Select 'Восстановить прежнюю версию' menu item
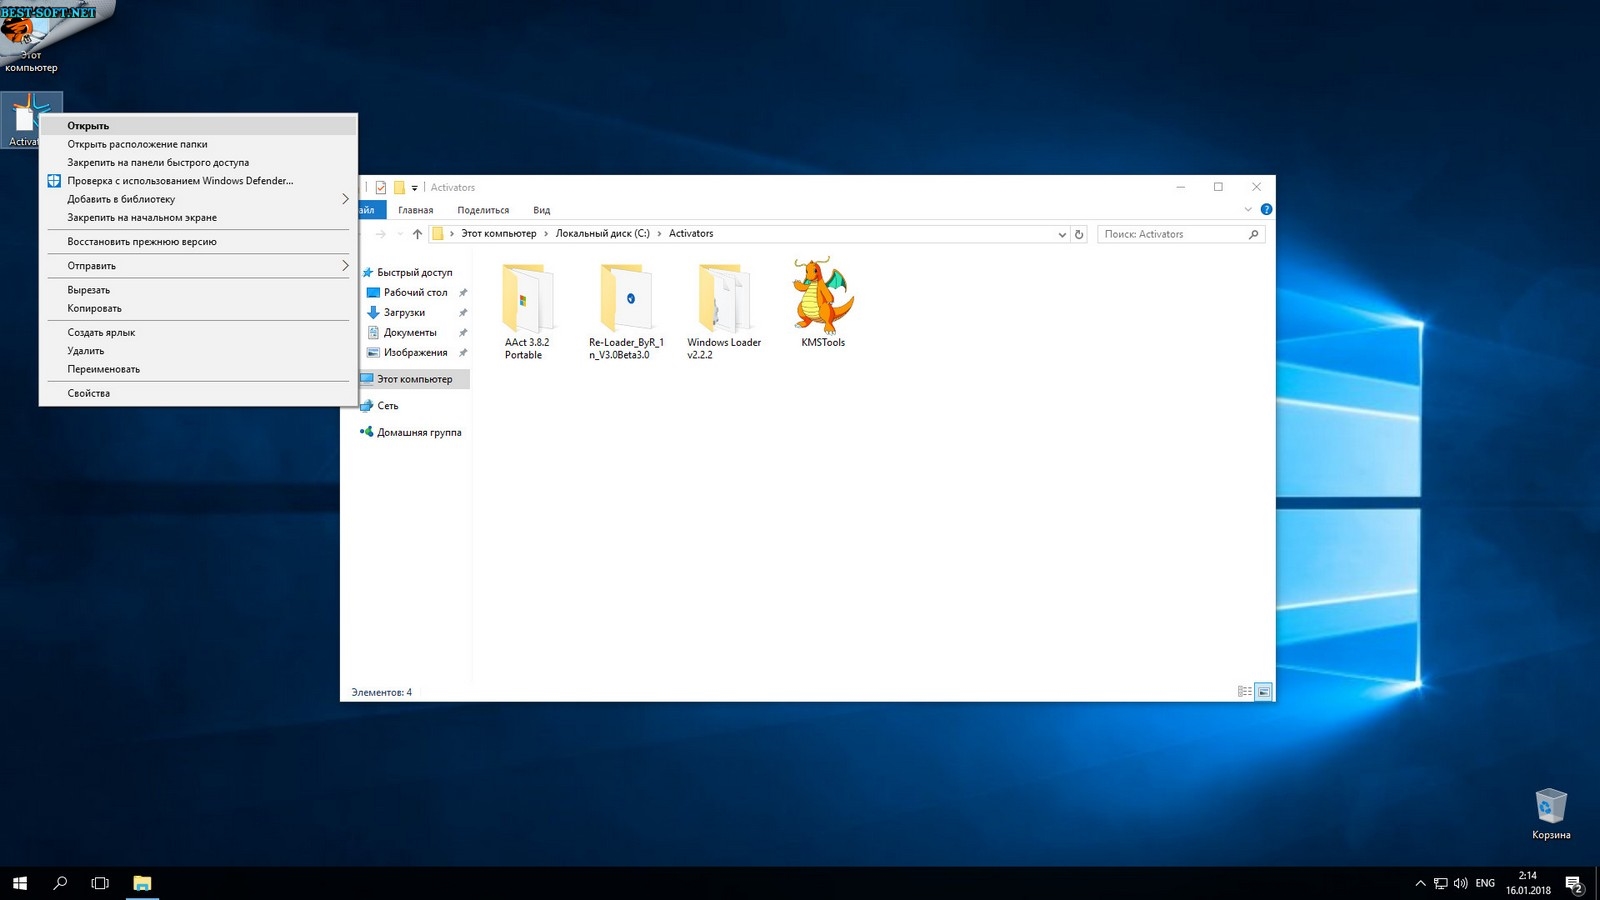The height and width of the screenshot is (900, 1600). coord(198,242)
